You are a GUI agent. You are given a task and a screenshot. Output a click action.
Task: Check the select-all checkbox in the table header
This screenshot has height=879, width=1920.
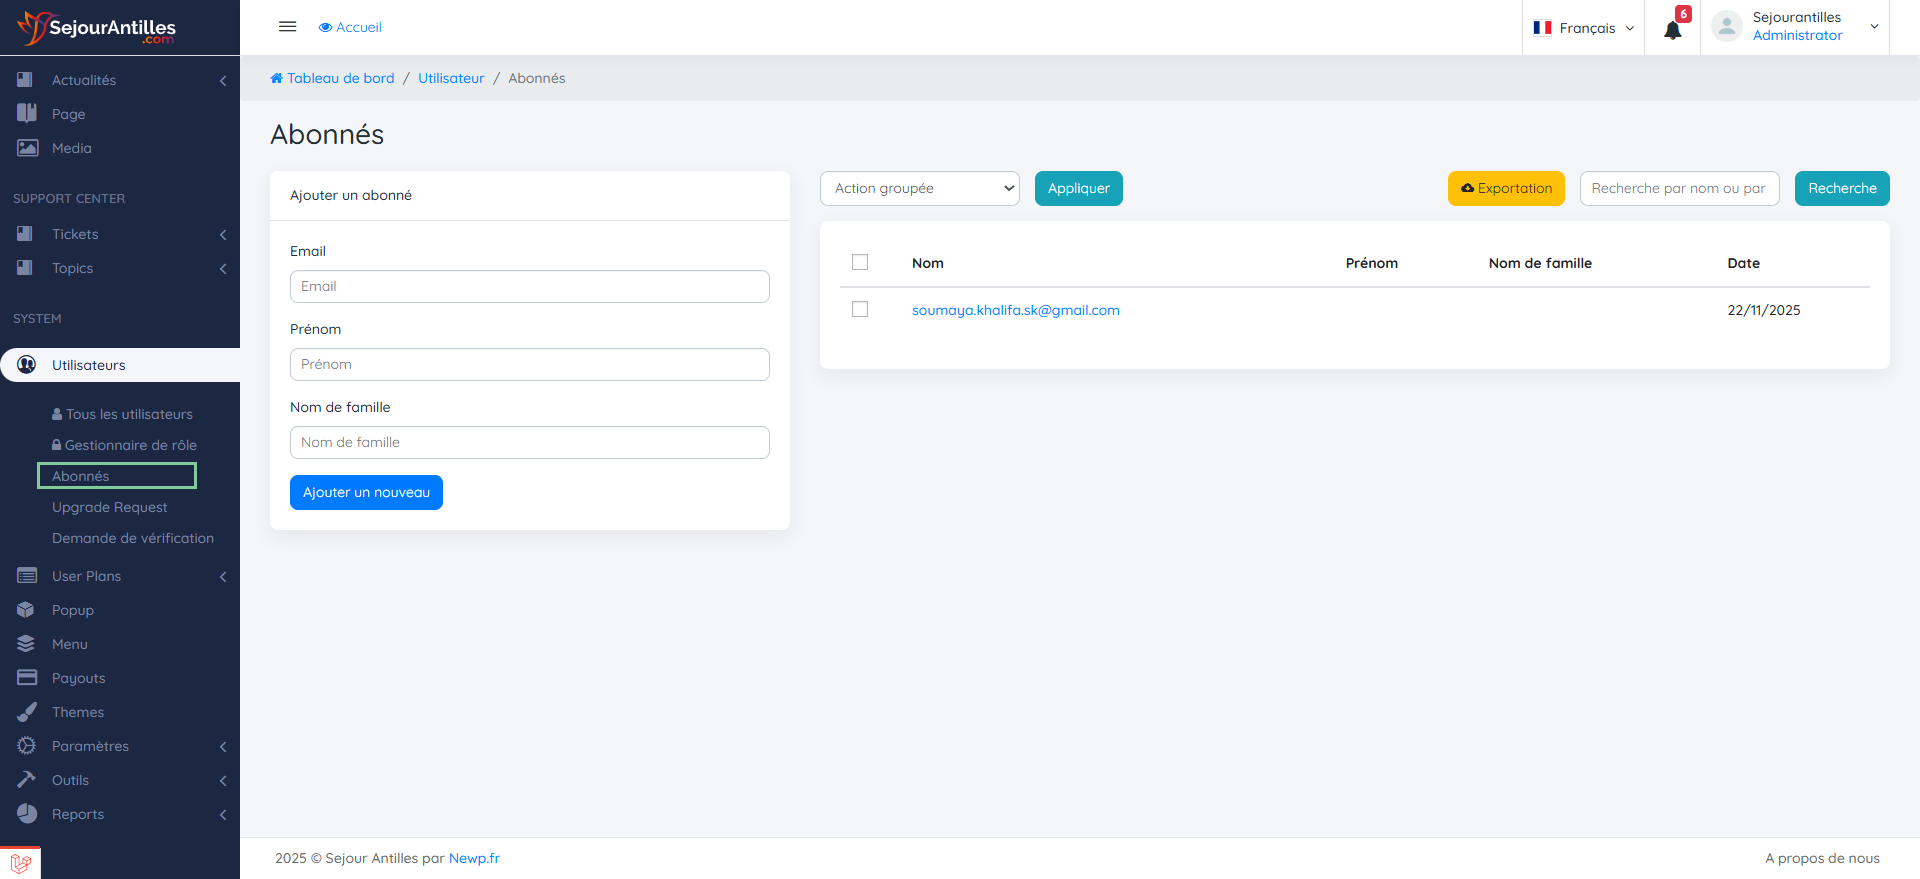click(860, 262)
